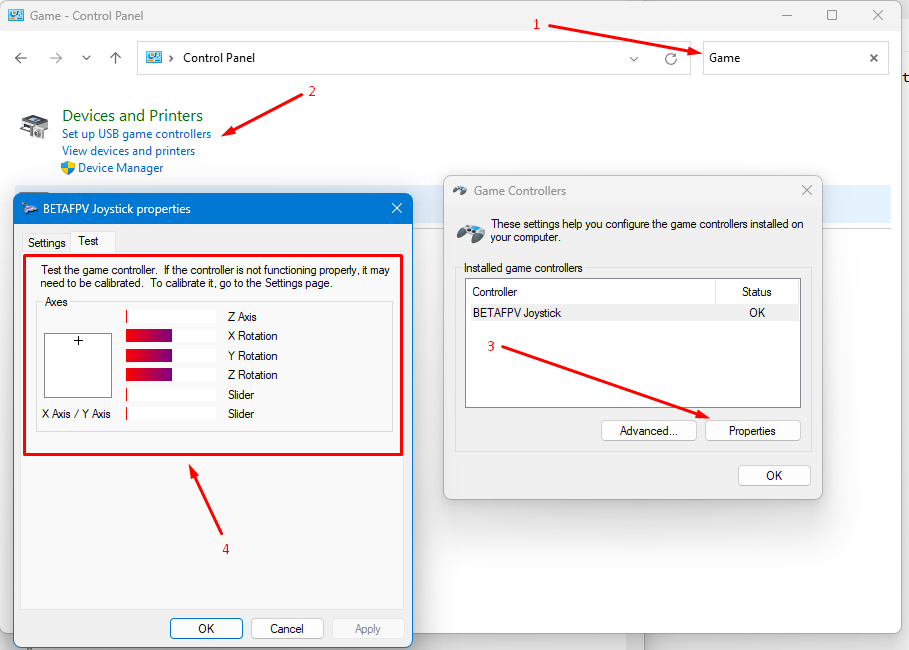Switch to the Settings tab
Screen dimensions: 909x650
[46, 243]
